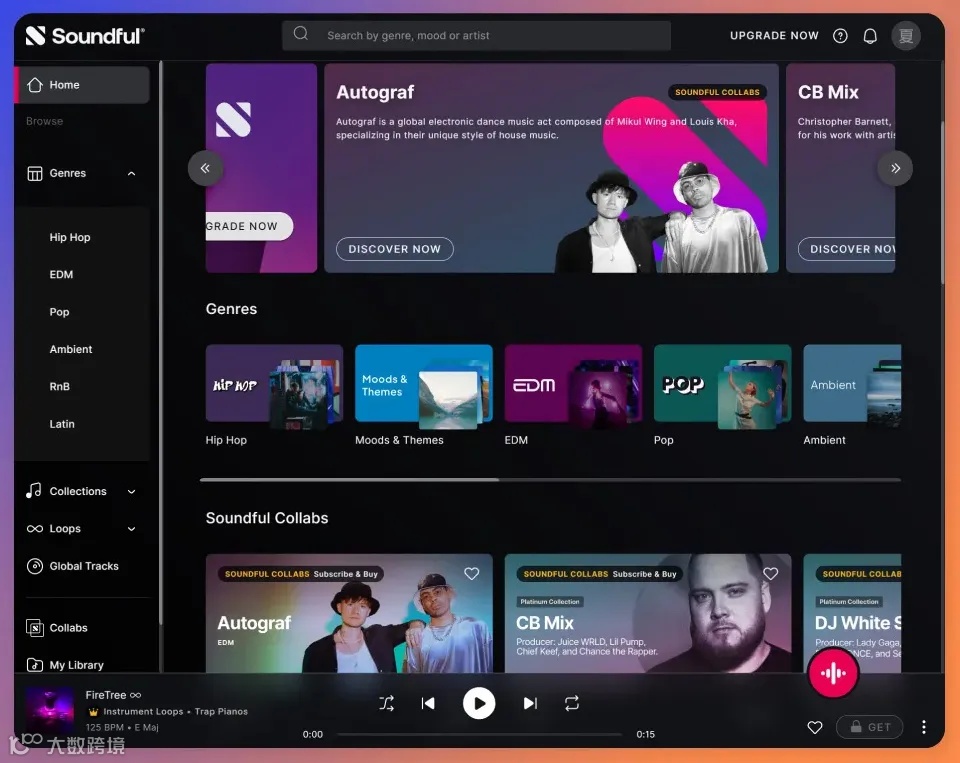The height and width of the screenshot is (763, 960).
Task: Click the FireTree track title
Action: pyautogui.click(x=106, y=695)
